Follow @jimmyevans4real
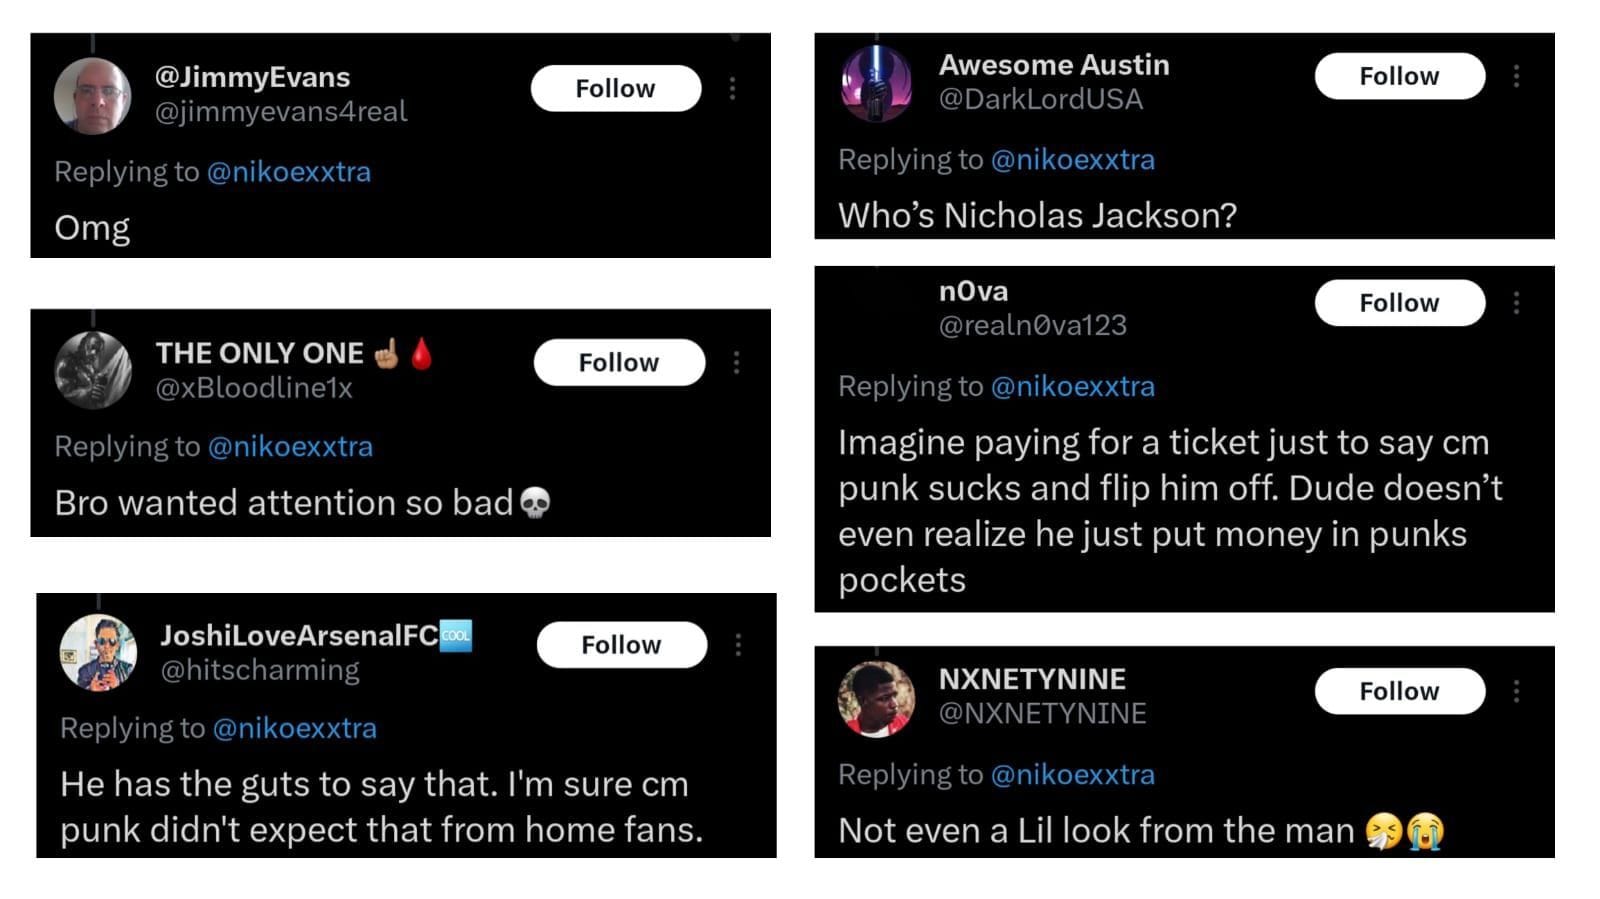 pyautogui.click(x=615, y=88)
